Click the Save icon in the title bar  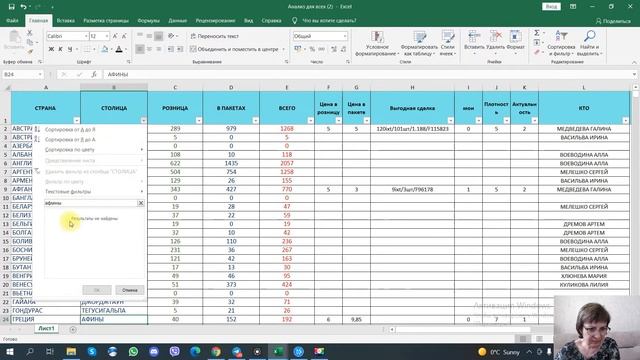coord(11,7)
